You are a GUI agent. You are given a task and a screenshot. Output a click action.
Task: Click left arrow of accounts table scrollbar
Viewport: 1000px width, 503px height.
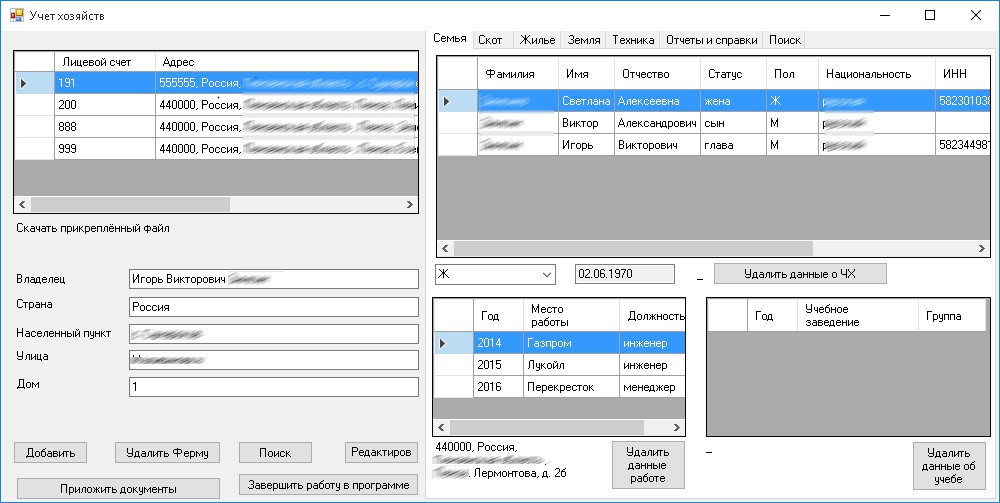[x=22, y=205]
